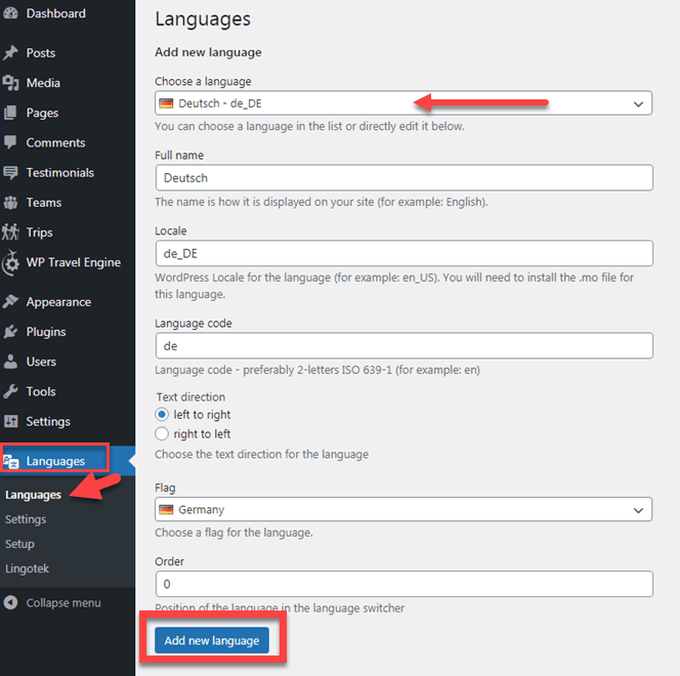Expand the Flag dropdown showing Germany

coord(403,509)
